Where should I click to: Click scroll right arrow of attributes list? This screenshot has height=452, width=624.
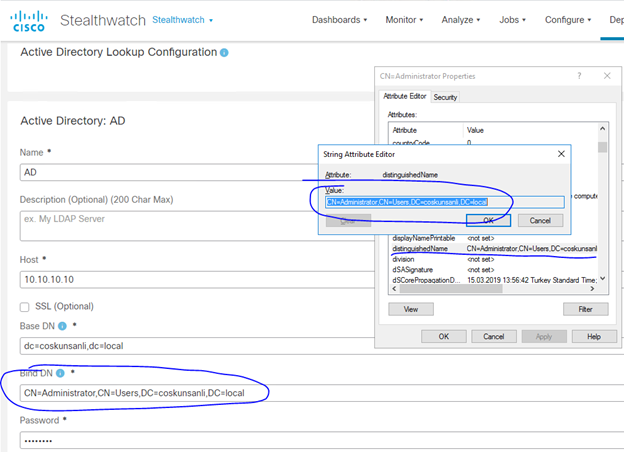pyautogui.click(x=592, y=289)
